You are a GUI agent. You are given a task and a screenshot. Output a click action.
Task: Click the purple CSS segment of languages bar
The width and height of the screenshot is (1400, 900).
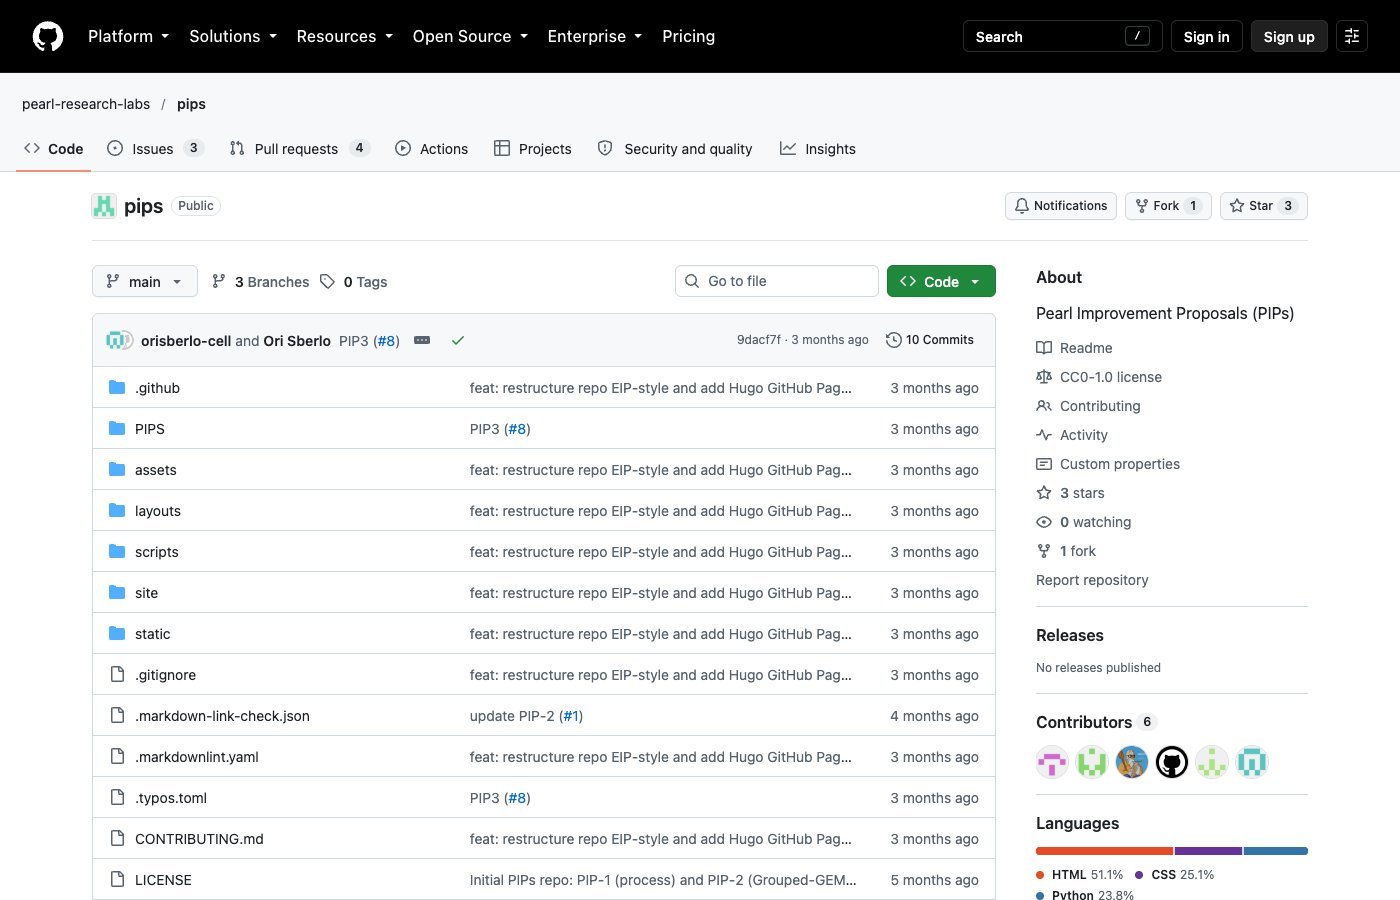pos(1209,851)
